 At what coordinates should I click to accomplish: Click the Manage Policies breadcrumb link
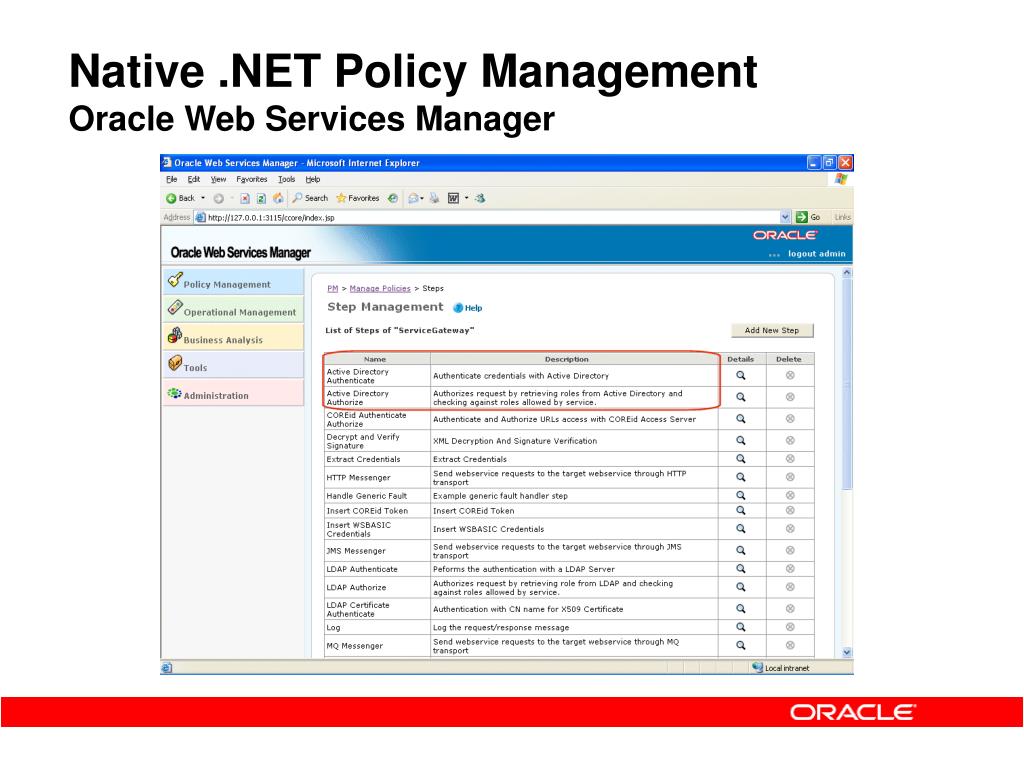(x=380, y=288)
